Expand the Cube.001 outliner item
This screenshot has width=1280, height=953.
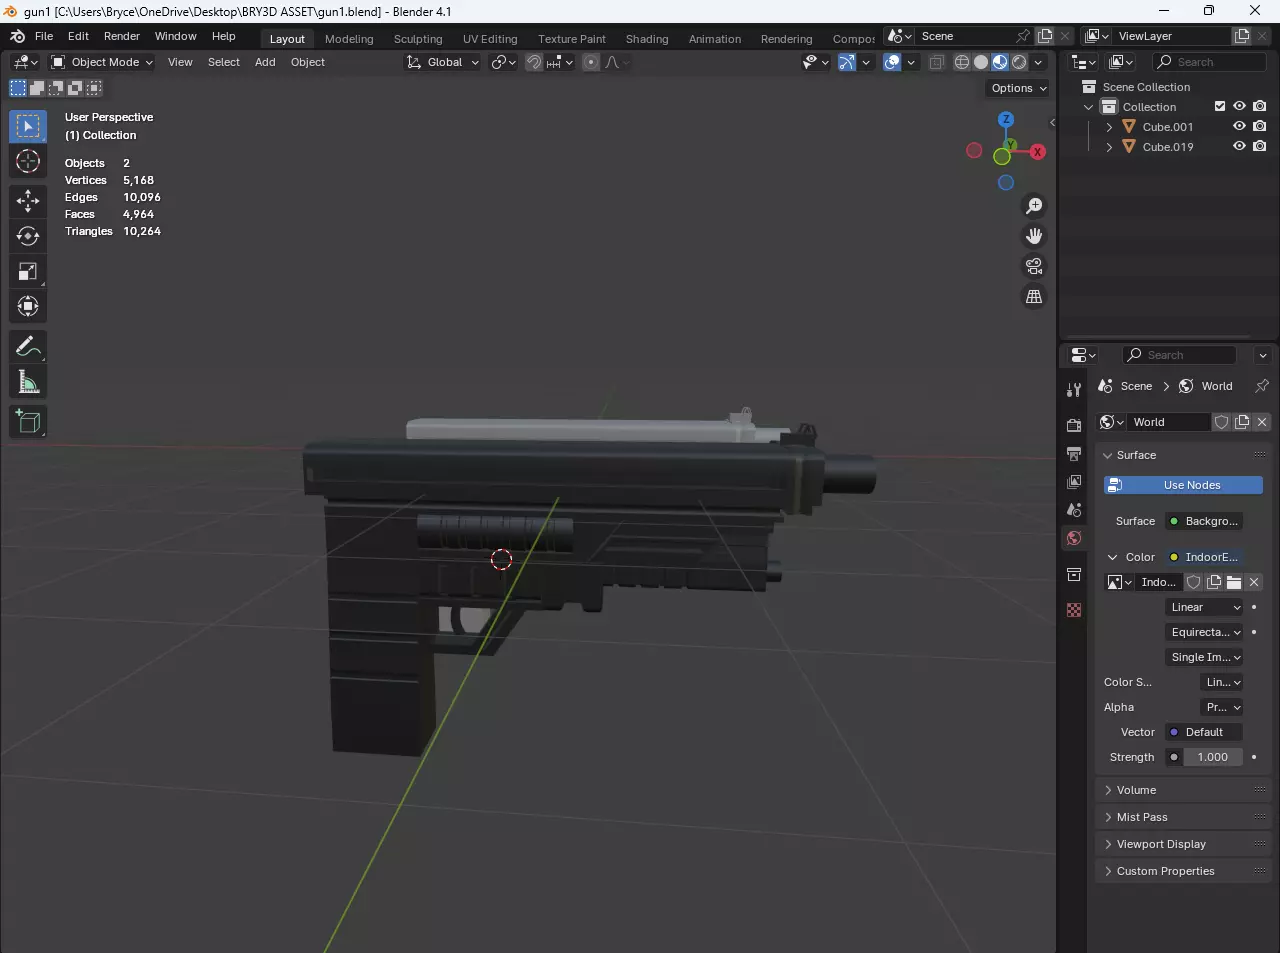coord(1109,127)
